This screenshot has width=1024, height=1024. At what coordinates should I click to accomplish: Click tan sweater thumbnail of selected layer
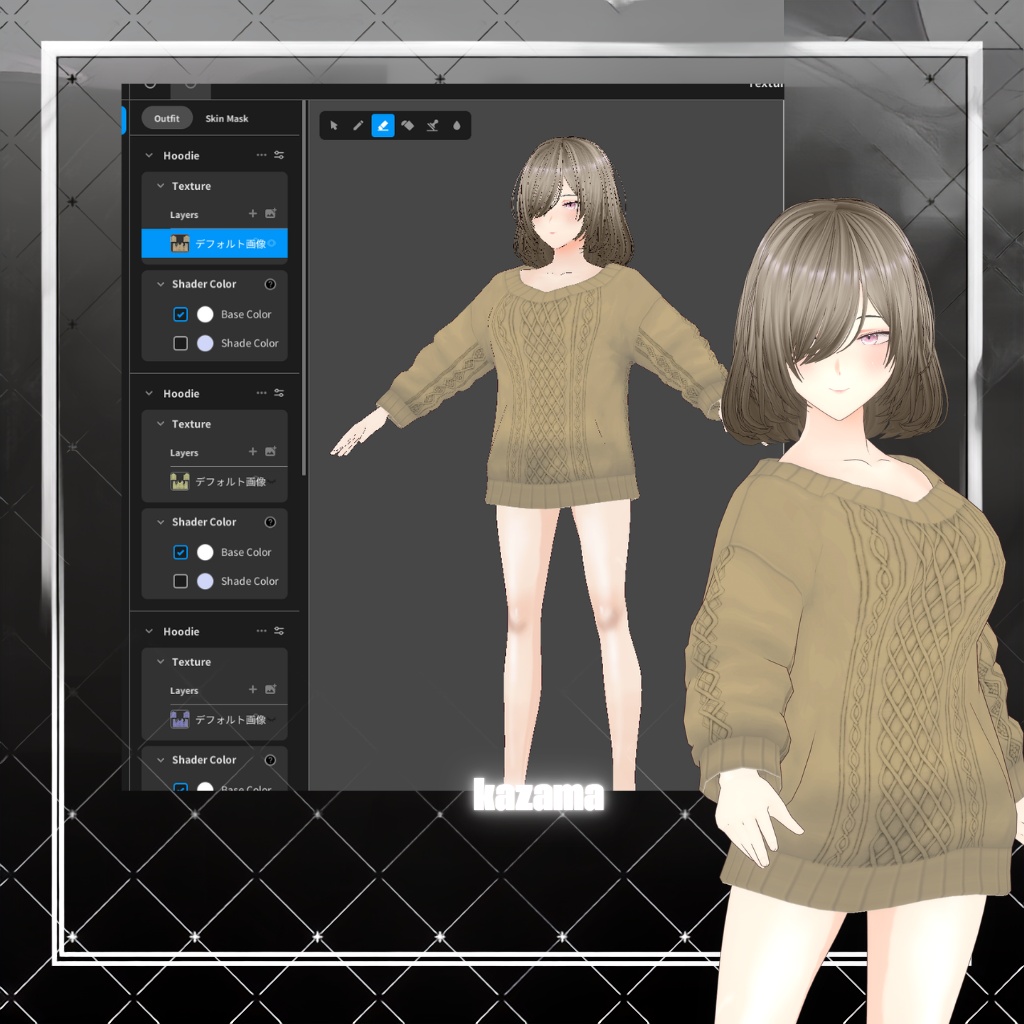[x=180, y=244]
